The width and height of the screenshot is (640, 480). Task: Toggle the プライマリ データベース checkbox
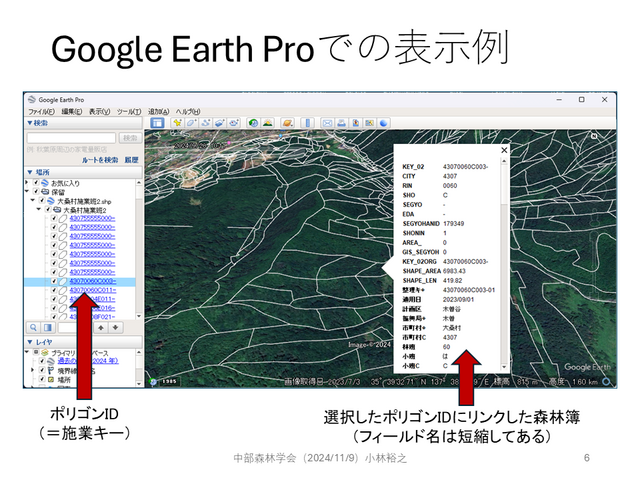coord(36,352)
